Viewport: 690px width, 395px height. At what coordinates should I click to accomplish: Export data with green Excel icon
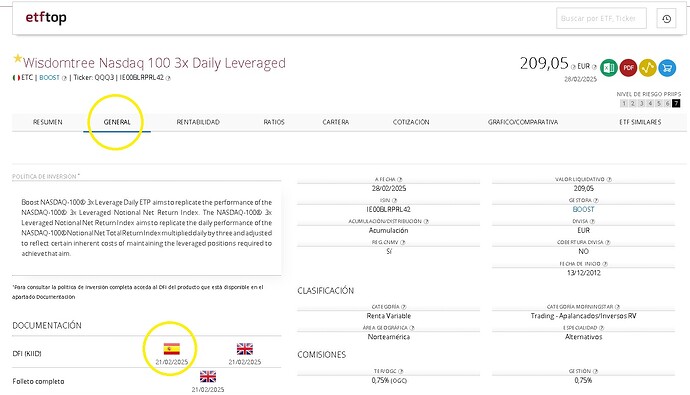point(609,68)
